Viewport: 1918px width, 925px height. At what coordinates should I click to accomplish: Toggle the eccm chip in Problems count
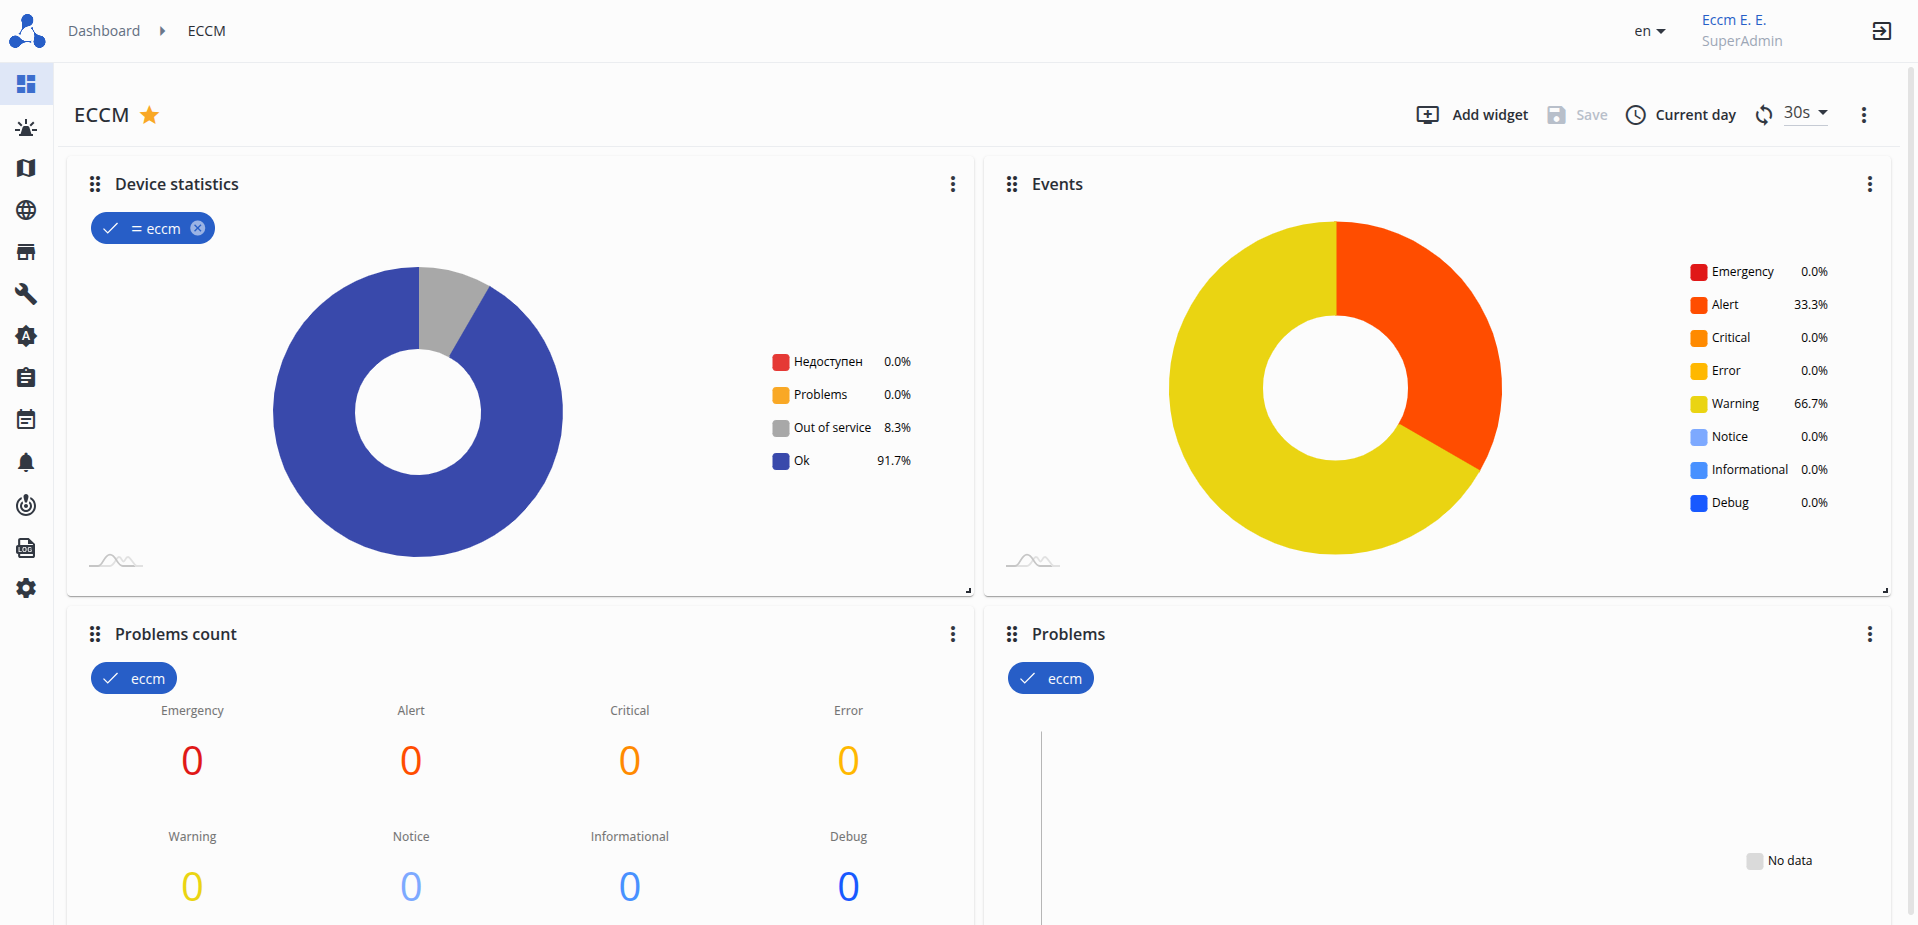point(134,678)
